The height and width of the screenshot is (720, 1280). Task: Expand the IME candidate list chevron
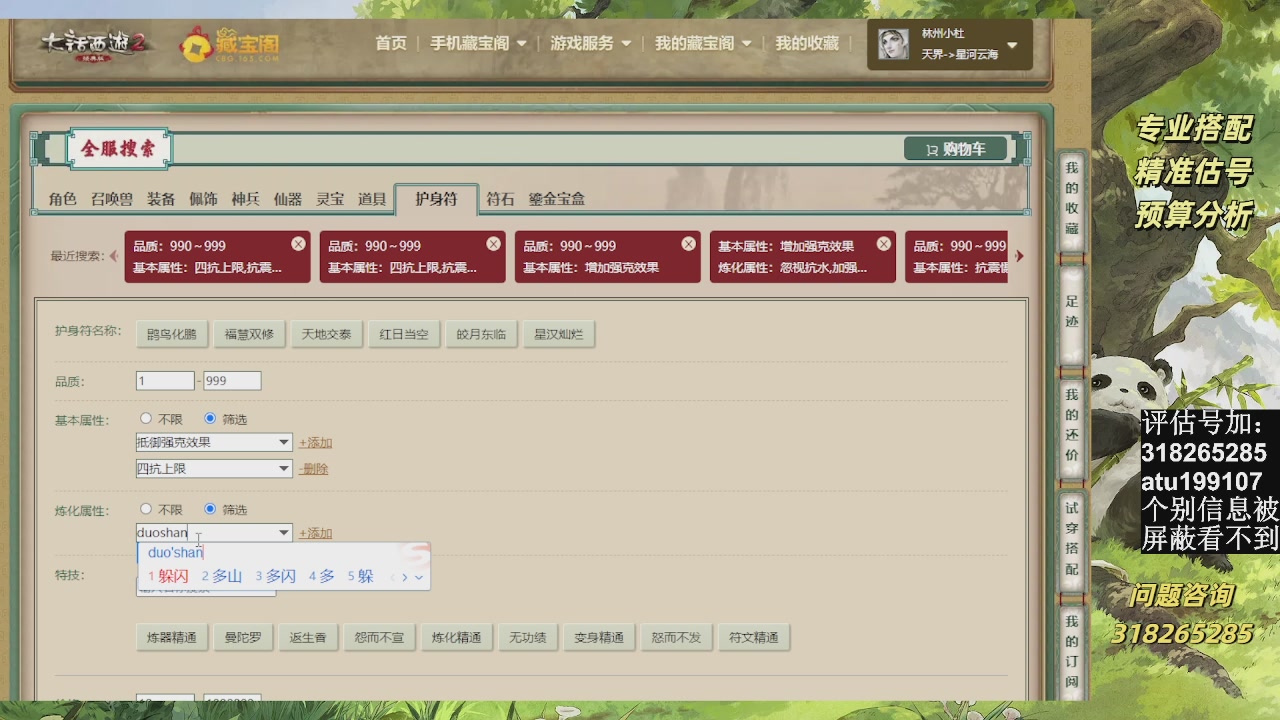click(419, 577)
